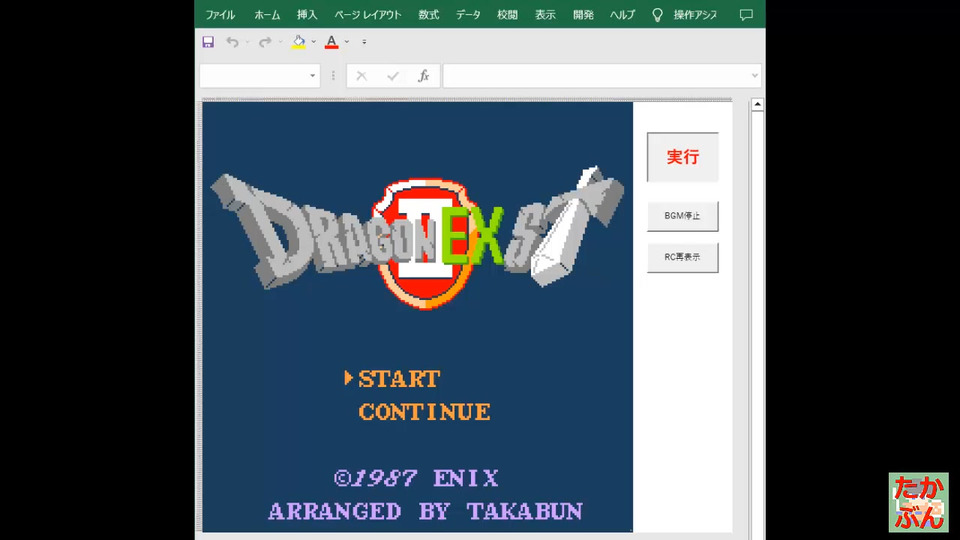Screen dimensions: 960x540
Task: Switch to the ヘルプ ribbon tab
Action: click(x=622, y=15)
